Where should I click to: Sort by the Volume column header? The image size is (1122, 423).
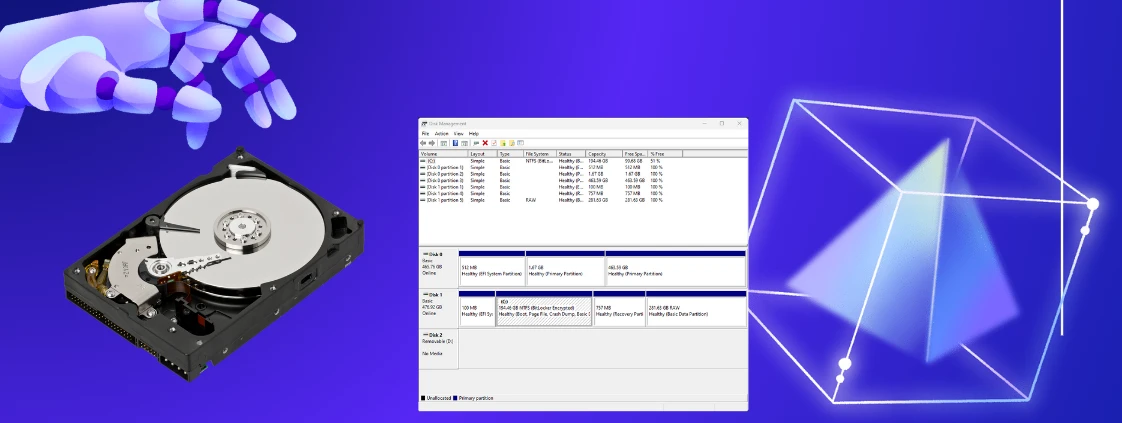pyautogui.click(x=430, y=154)
